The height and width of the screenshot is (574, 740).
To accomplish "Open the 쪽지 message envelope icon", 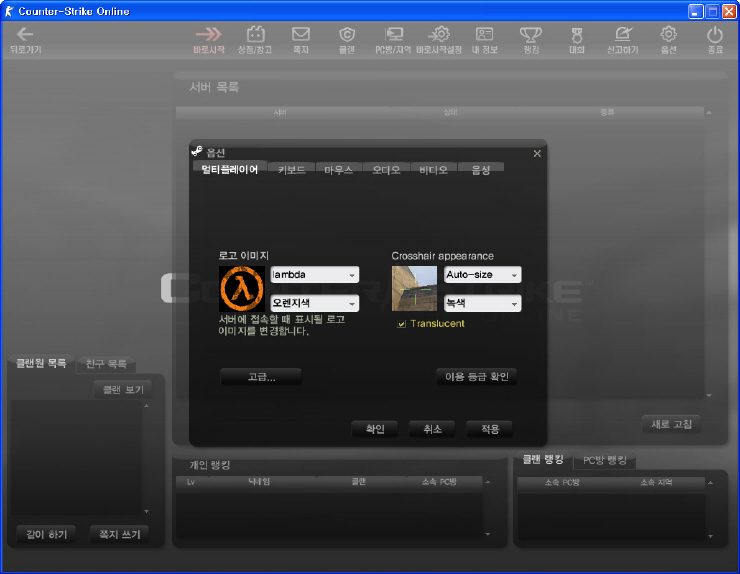I will coord(301,34).
